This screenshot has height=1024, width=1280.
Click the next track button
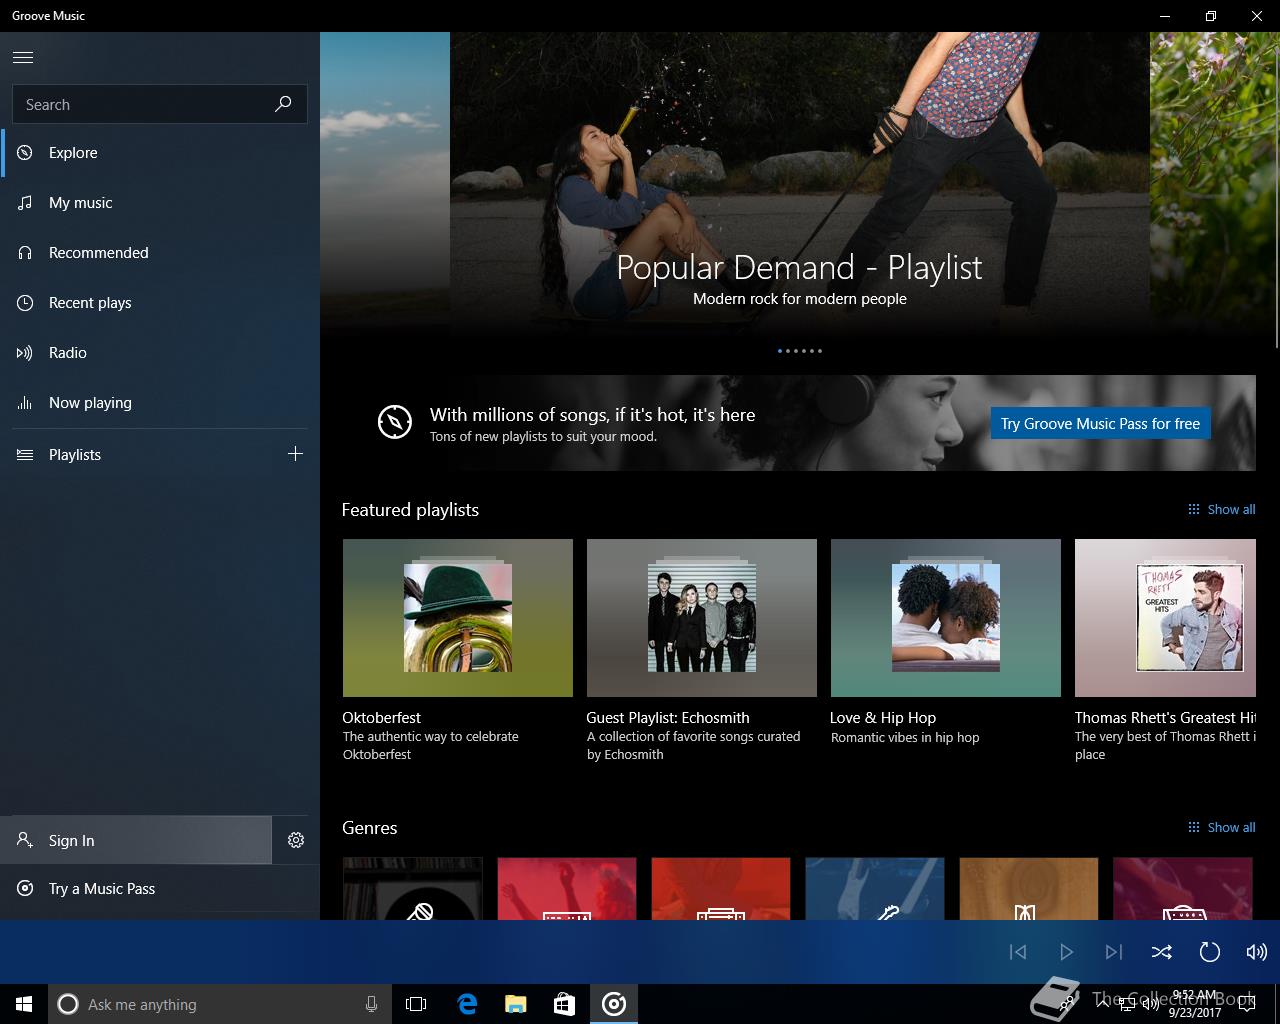[1114, 952]
